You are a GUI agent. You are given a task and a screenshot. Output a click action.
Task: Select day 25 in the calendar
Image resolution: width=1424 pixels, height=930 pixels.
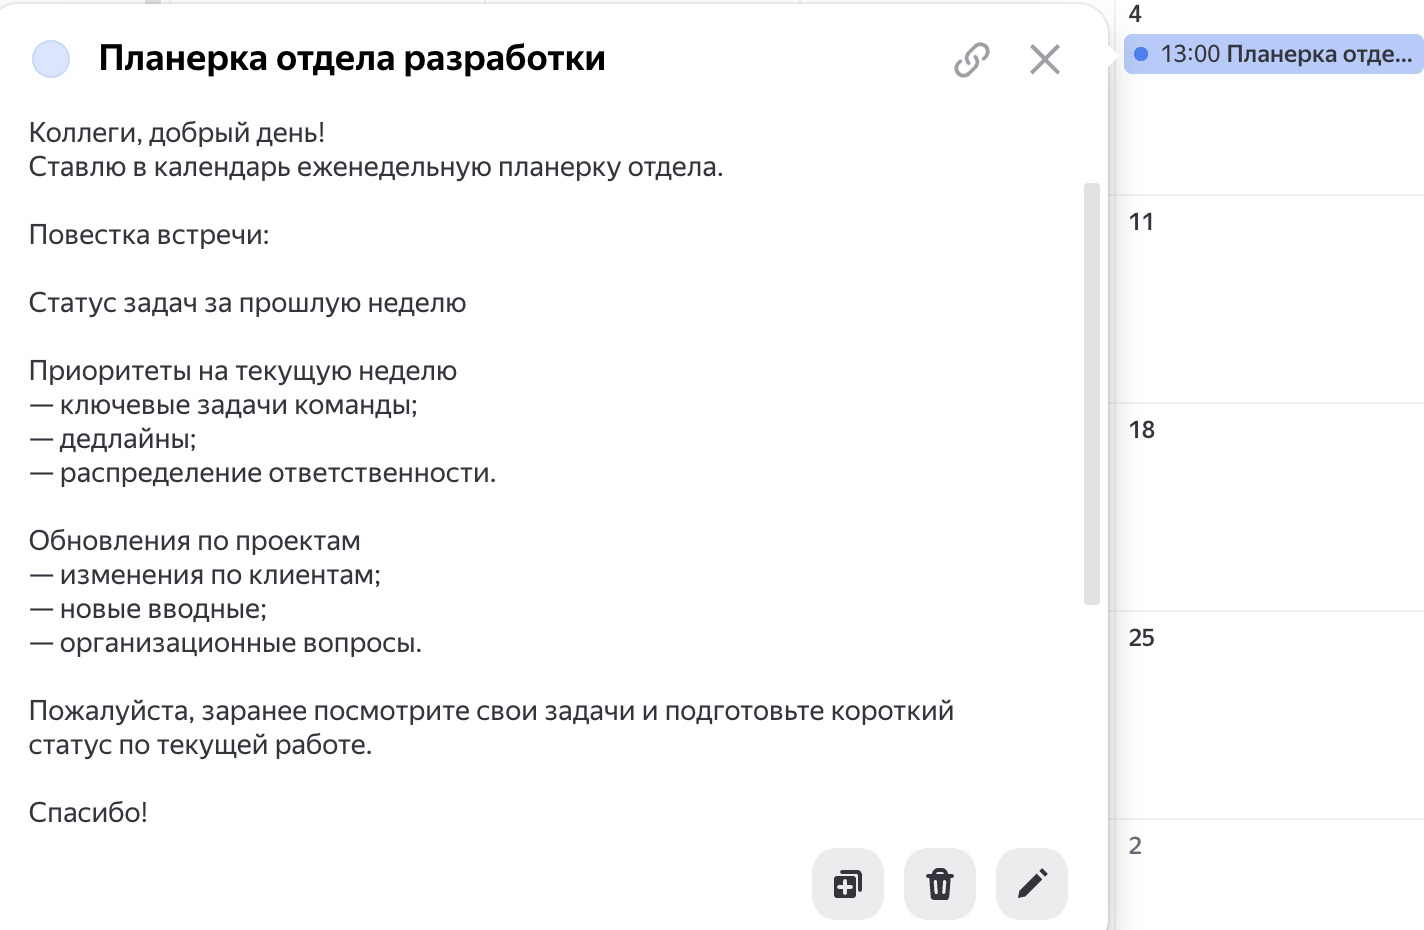coord(1141,638)
